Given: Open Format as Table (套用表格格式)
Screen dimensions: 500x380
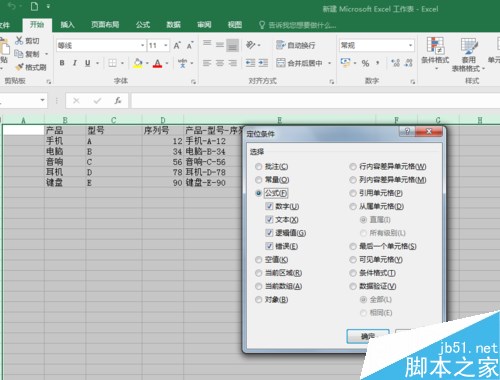Looking at the screenshot, I should pyautogui.click(x=468, y=55).
